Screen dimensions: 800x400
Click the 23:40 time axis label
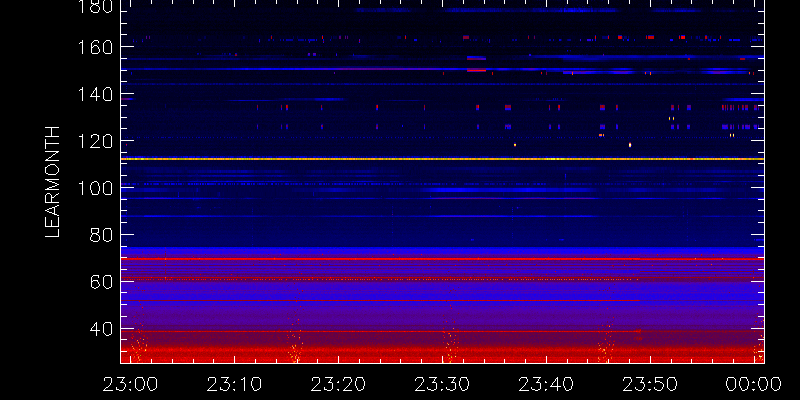pos(546,384)
